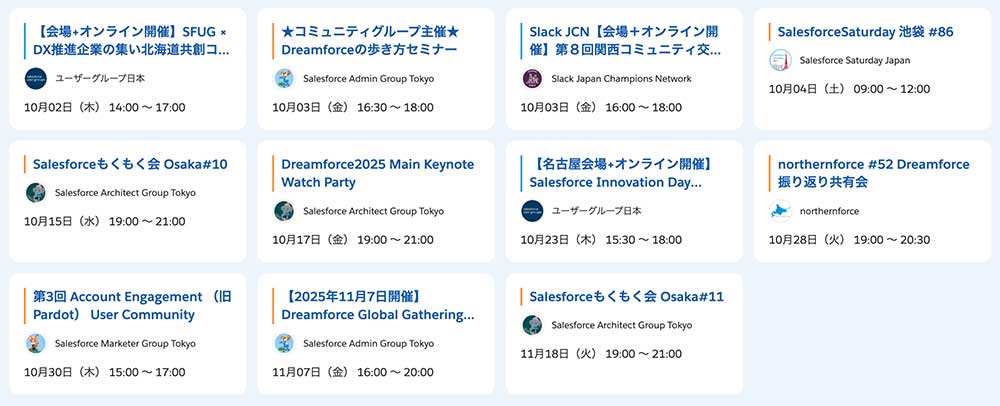Click ユーザーグループ日本 icon on 名古屋会場 card
Viewport: 1000px width, 406px height.
(x=533, y=210)
